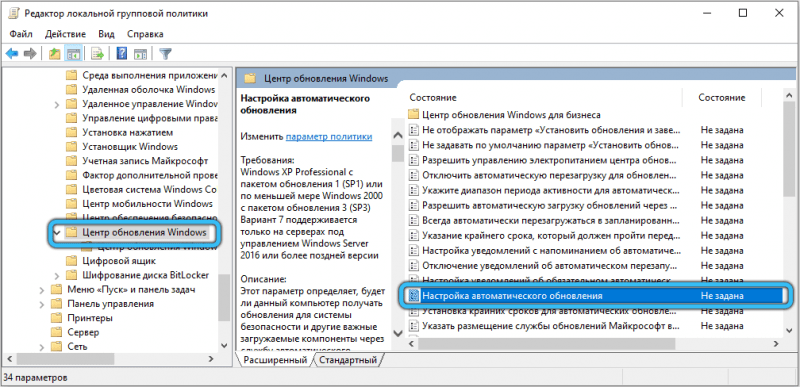The height and width of the screenshot is (387, 800).
Task: Select «Настройка уведомлений с напоминанием» policy
Action: point(551,251)
